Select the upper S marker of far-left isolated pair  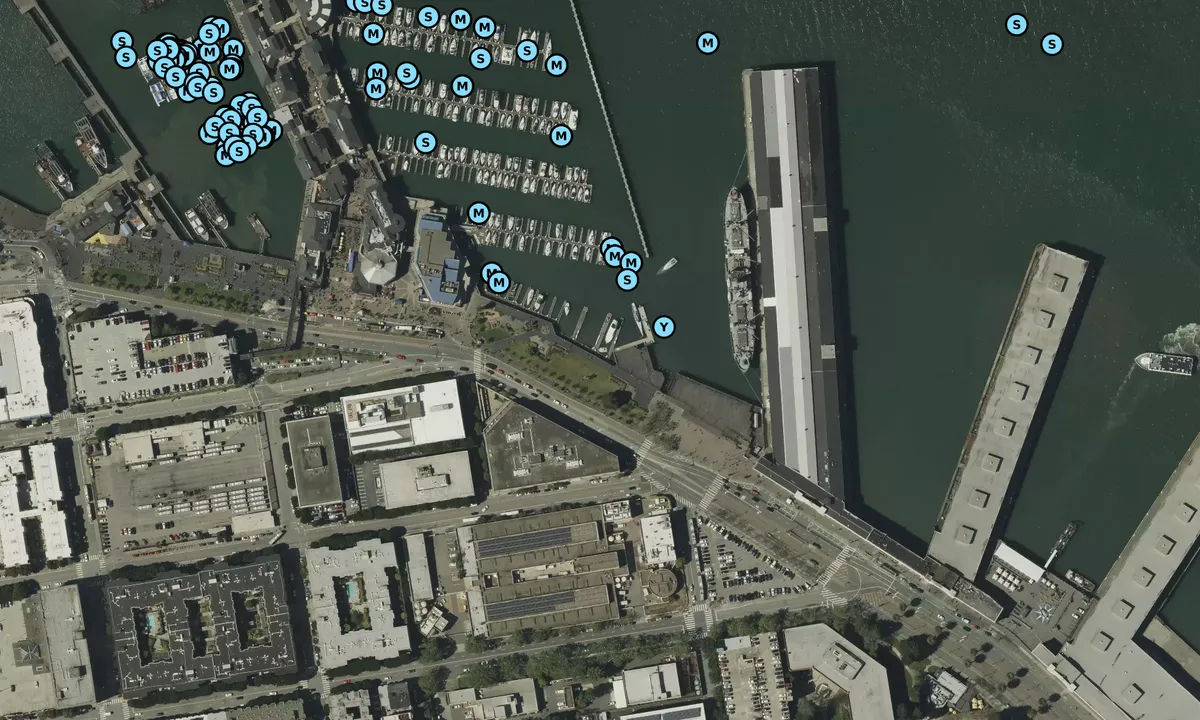[x=121, y=41]
